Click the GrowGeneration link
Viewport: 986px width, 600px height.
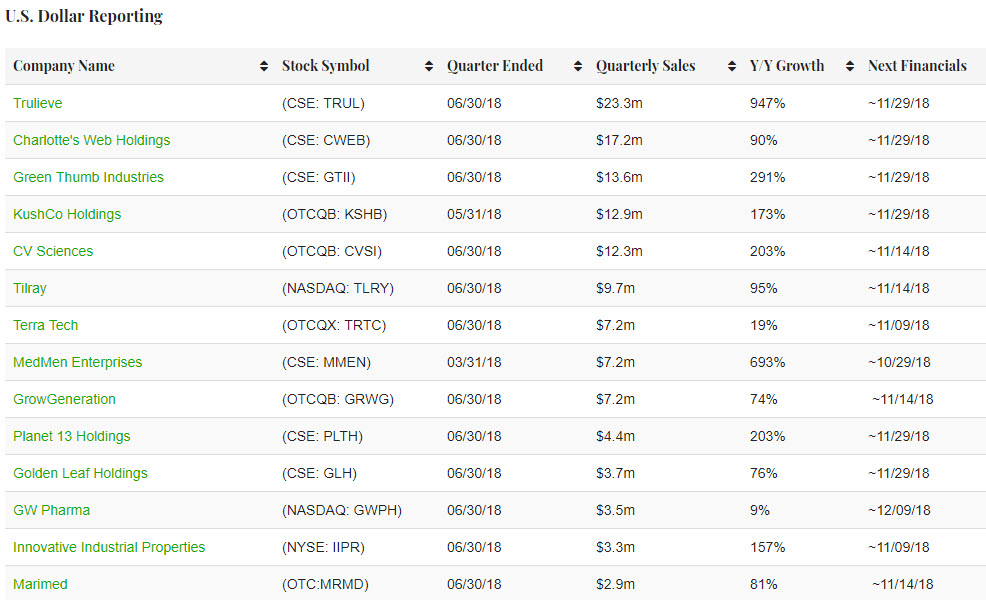[64, 399]
